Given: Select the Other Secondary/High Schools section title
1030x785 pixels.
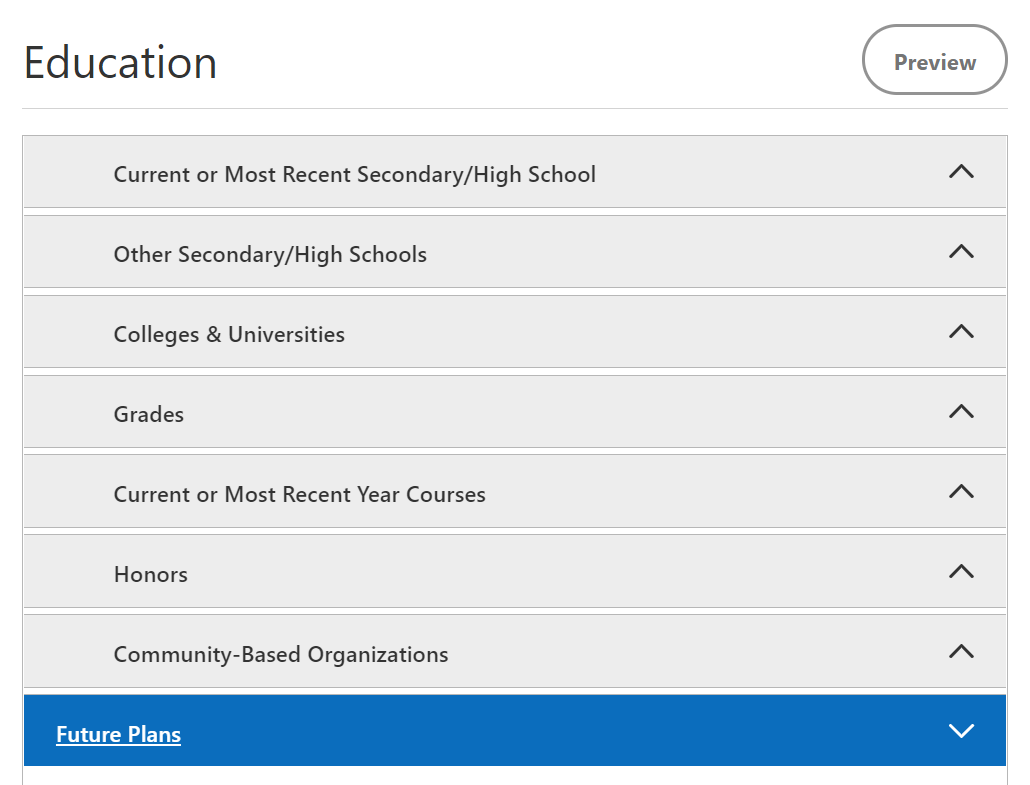Looking at the screenshot, I should [x=270, y=254].
